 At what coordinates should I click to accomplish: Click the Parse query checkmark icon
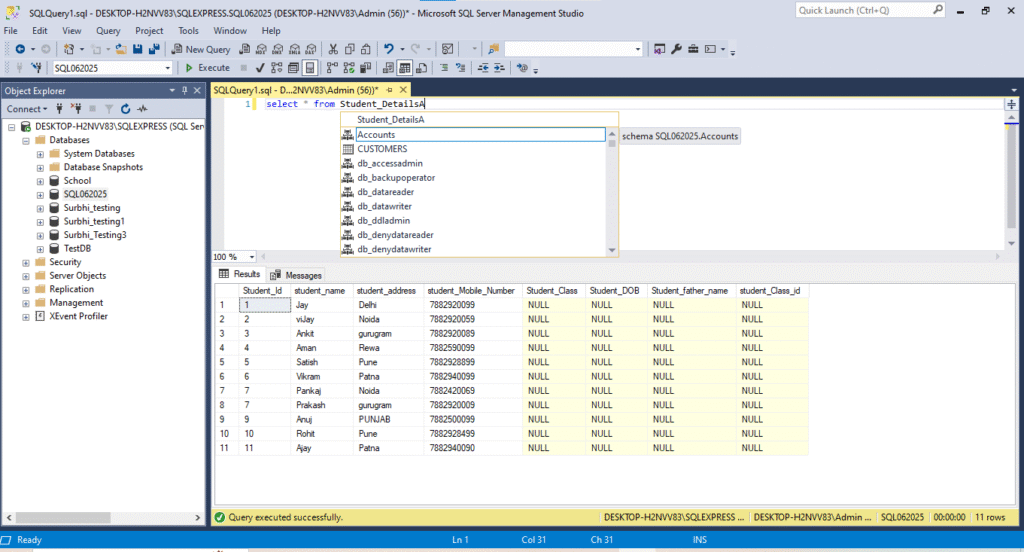coord(260,68)
